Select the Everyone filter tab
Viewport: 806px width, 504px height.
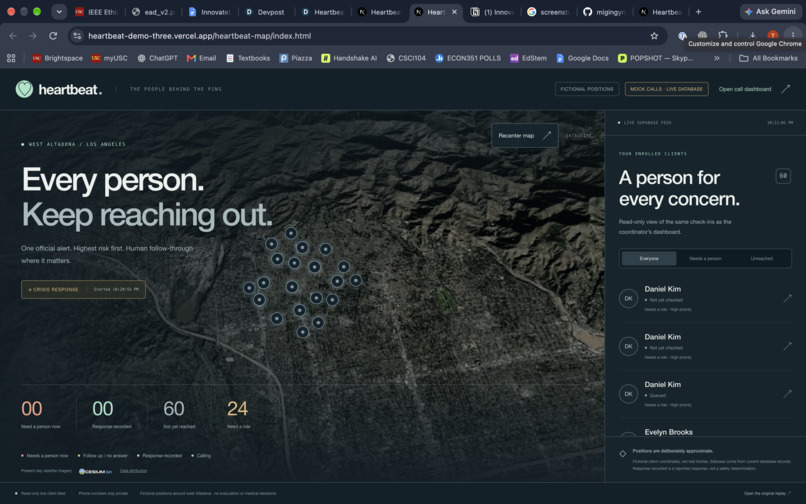point(649,258)
